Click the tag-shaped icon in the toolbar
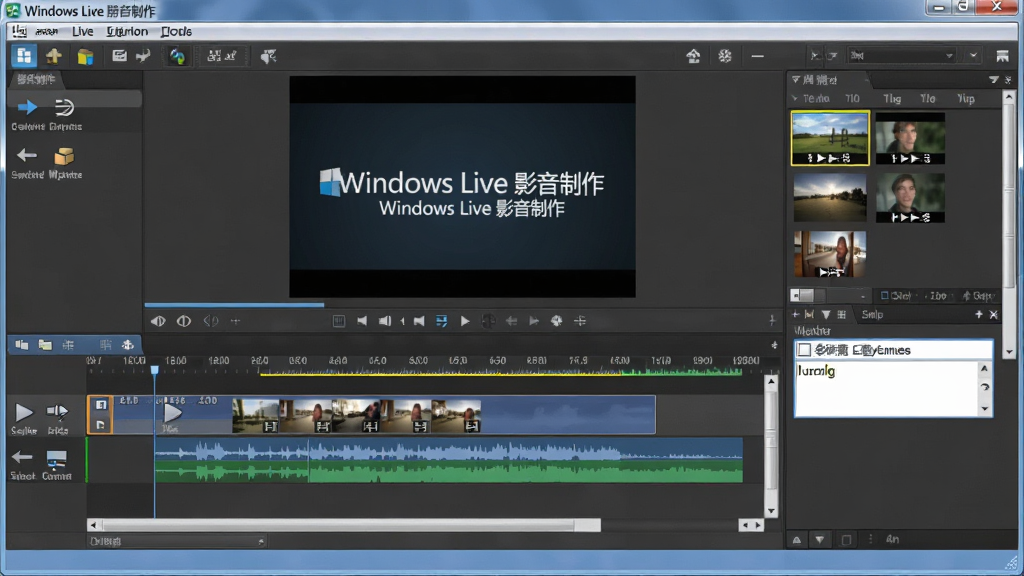Image resolution: width=1024 pixels, height=576 pixels. tap(268, 56)
